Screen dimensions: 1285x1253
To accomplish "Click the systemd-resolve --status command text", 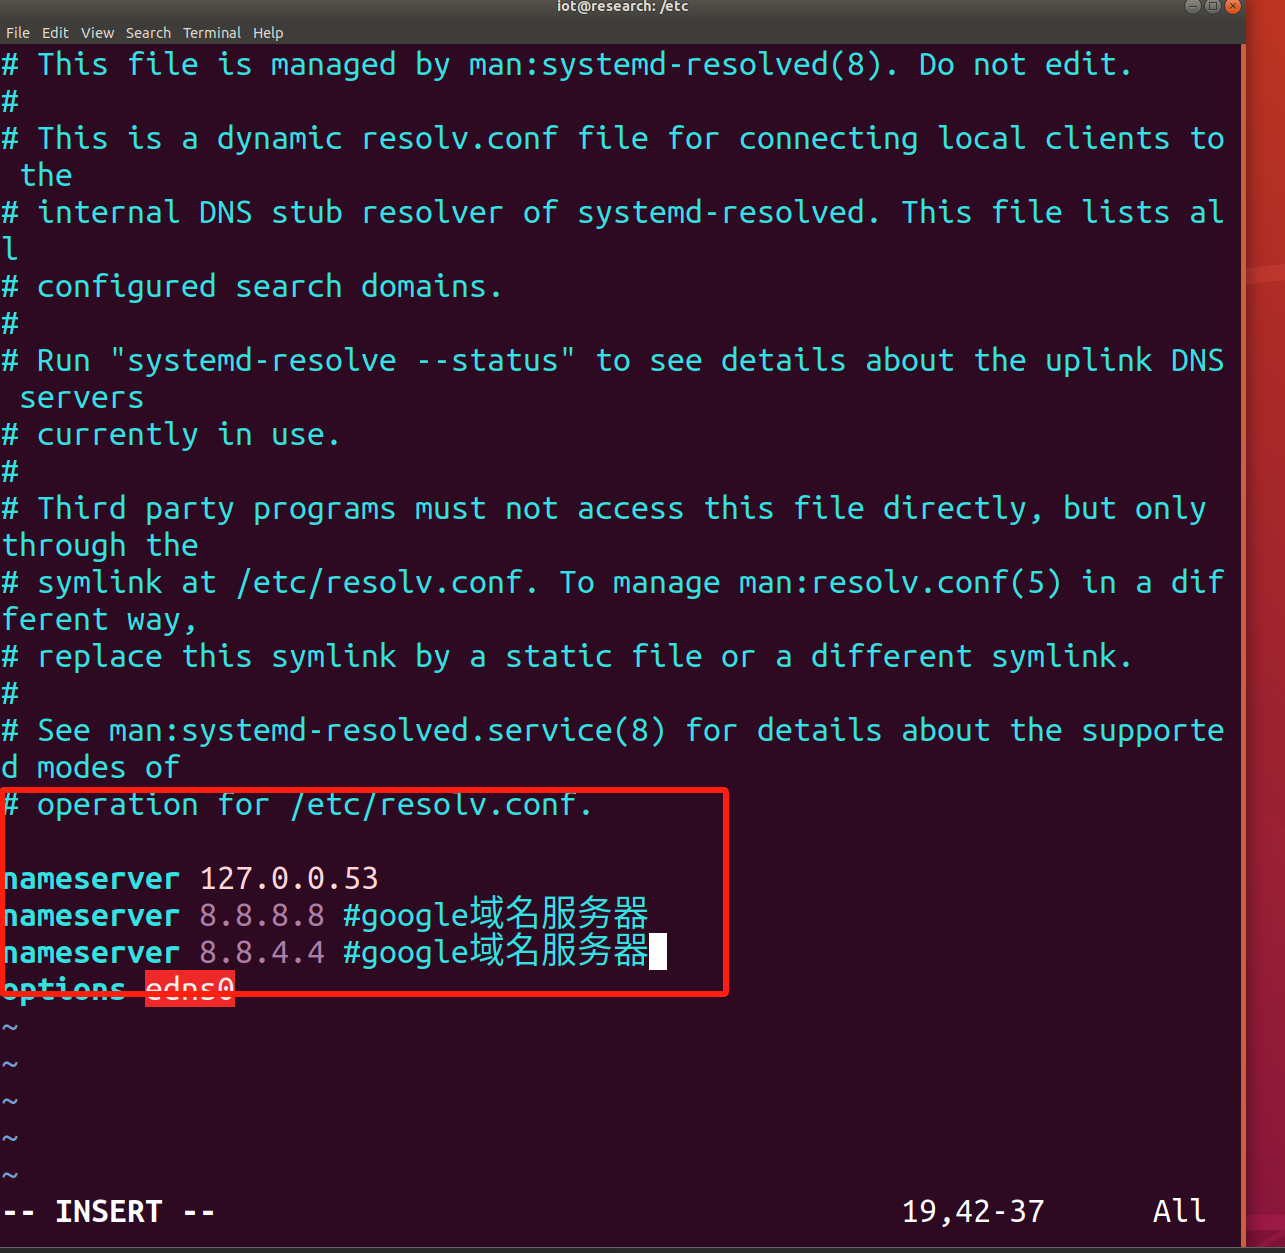I will click(x=342, y=361).
